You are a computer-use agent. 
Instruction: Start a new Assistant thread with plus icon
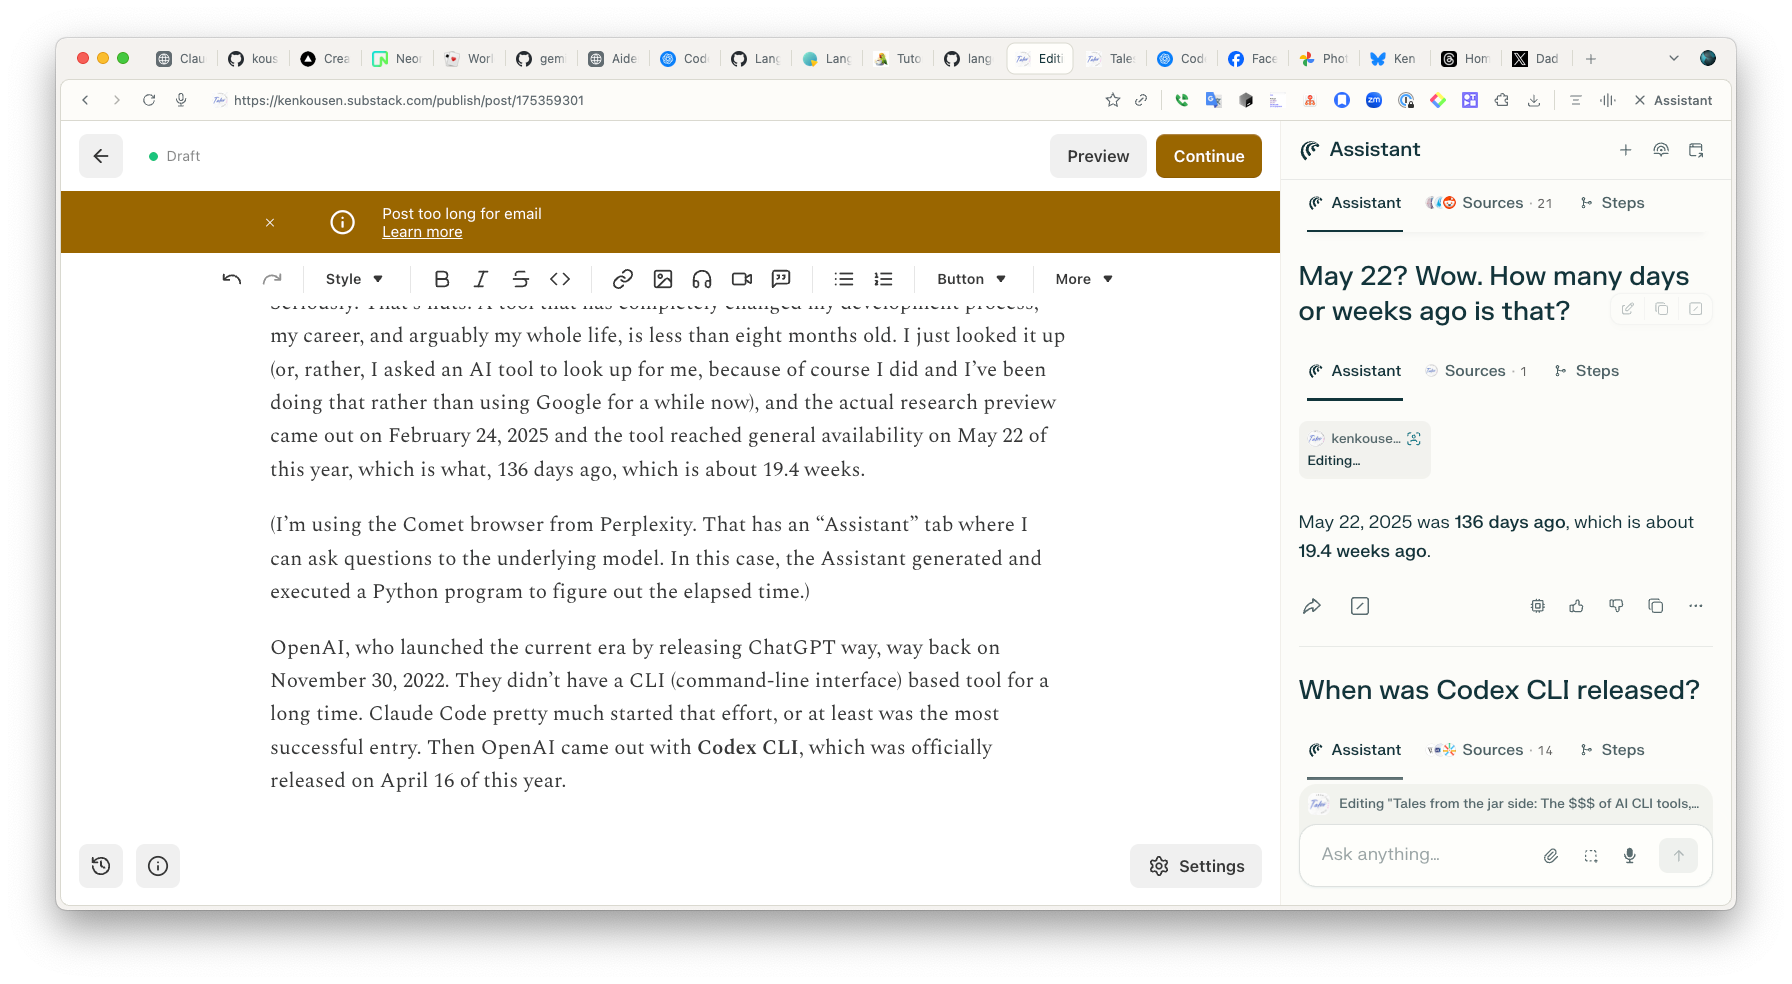click(1626, 150)
